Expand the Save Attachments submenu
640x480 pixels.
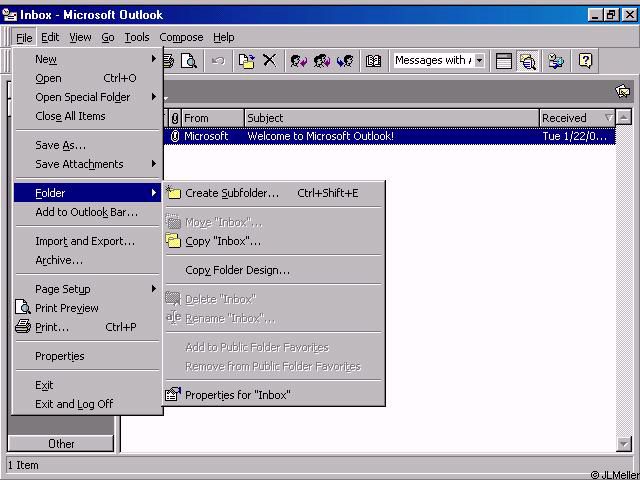point(87,164)
